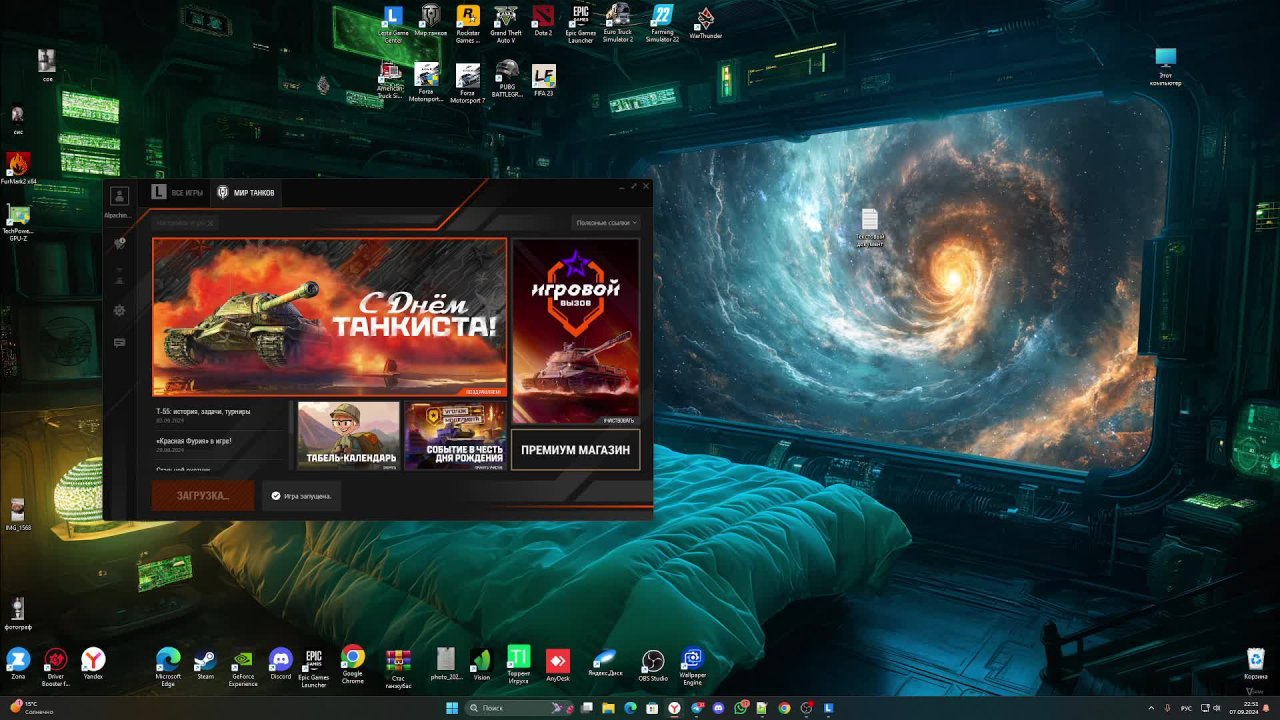The image size is (1280, 720).
Task: Open WarThunder desktop shortcut
Action: coord(705,22)
